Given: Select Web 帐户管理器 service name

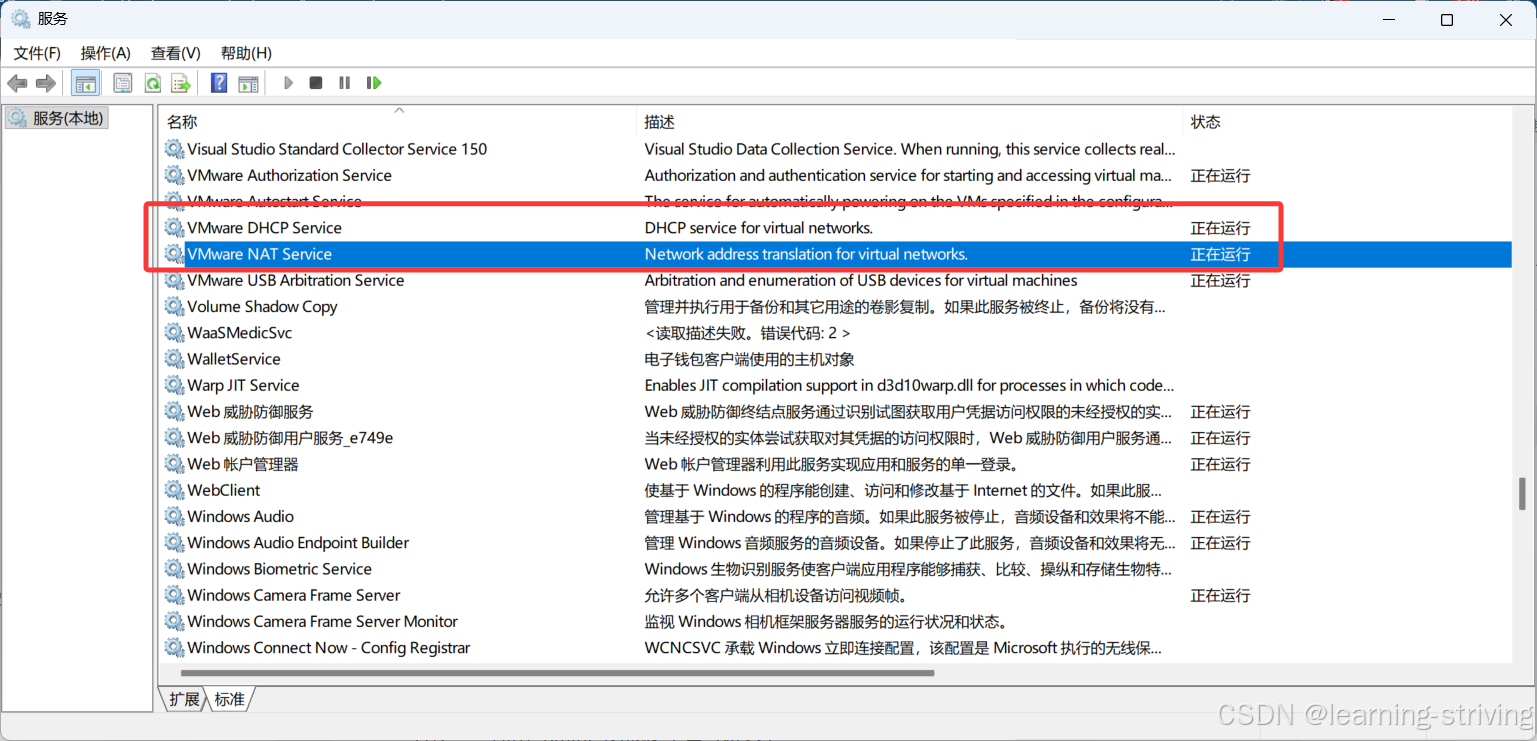Looking at the screenshot, I should [x=243, y=464].
